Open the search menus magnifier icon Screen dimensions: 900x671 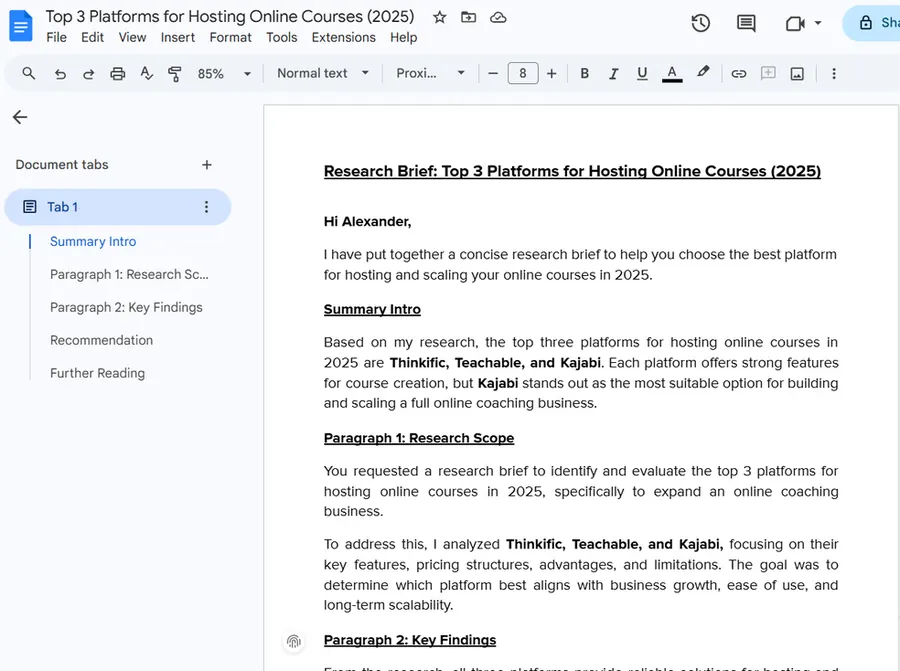pyautogui.click(x=28, y=73)
